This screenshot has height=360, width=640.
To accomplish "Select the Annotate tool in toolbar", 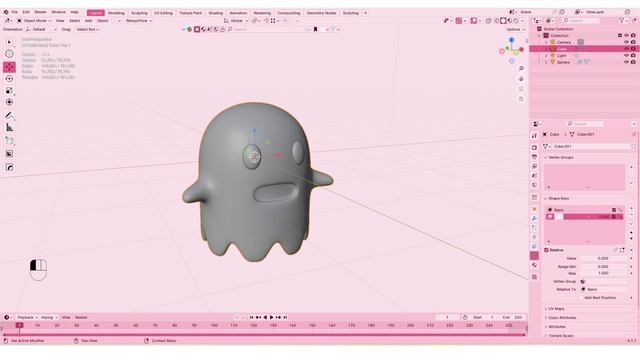I will click(9, 116).
